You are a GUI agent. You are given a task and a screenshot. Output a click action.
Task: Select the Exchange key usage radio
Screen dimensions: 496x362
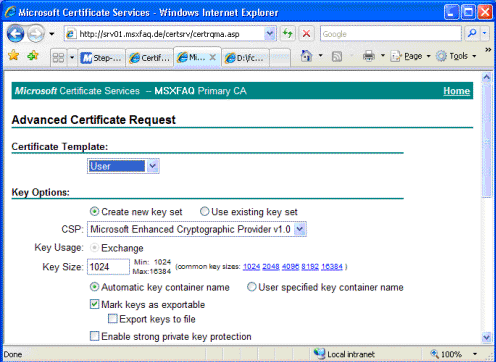pos(94,248)
